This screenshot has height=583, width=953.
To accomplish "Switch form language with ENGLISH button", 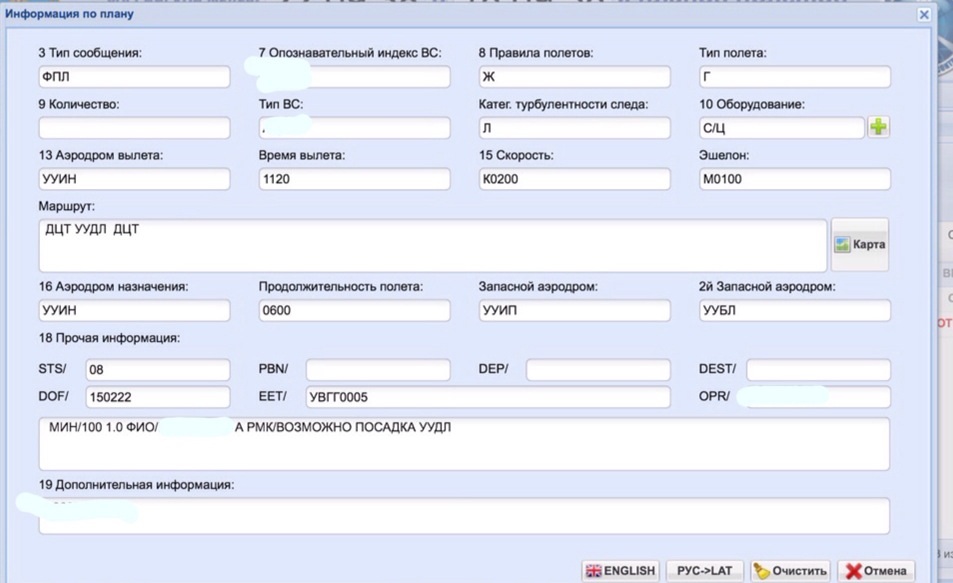I will pos(619,570).
